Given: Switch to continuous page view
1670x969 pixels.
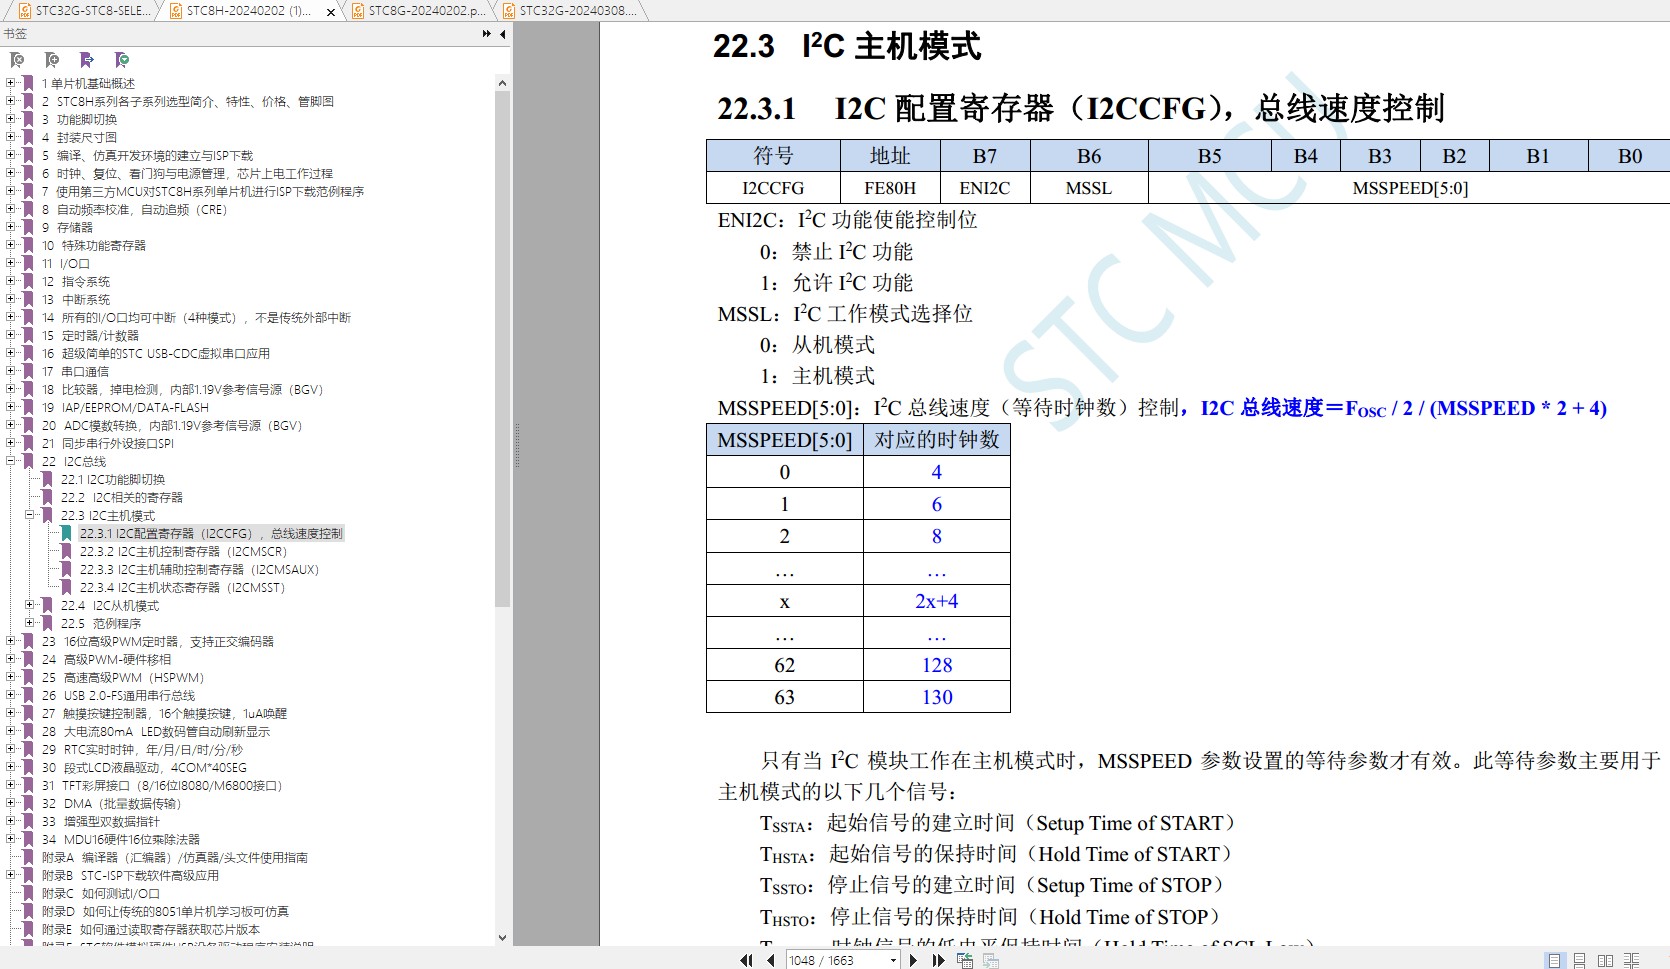Looking at the screenshot, I should click(x=1580, y=960).
